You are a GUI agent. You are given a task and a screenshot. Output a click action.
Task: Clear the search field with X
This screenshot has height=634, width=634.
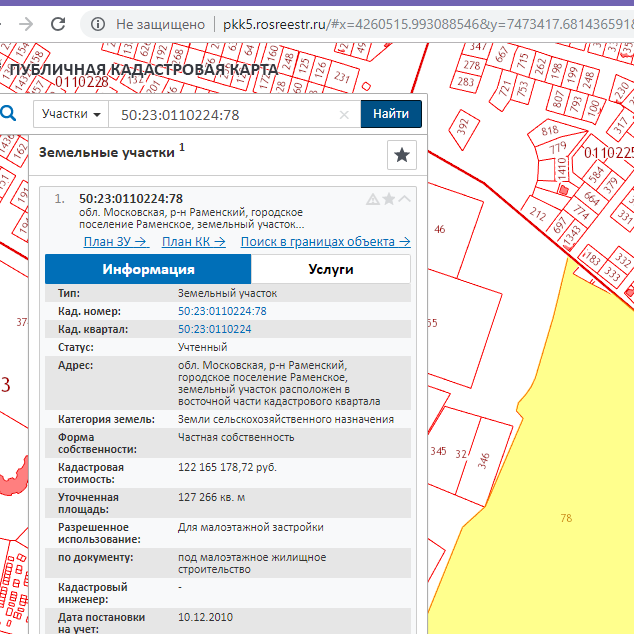(x=345, y=115)
